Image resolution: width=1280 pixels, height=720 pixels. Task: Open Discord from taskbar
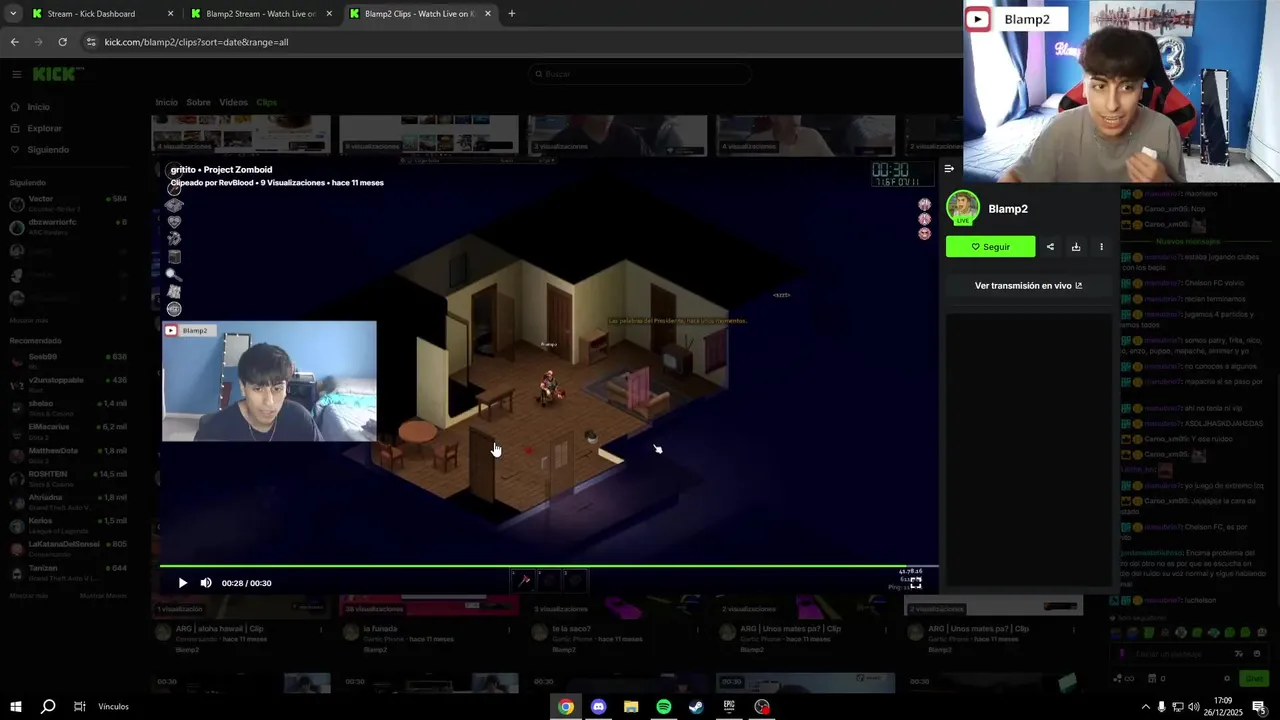click(x=598, y=707)
